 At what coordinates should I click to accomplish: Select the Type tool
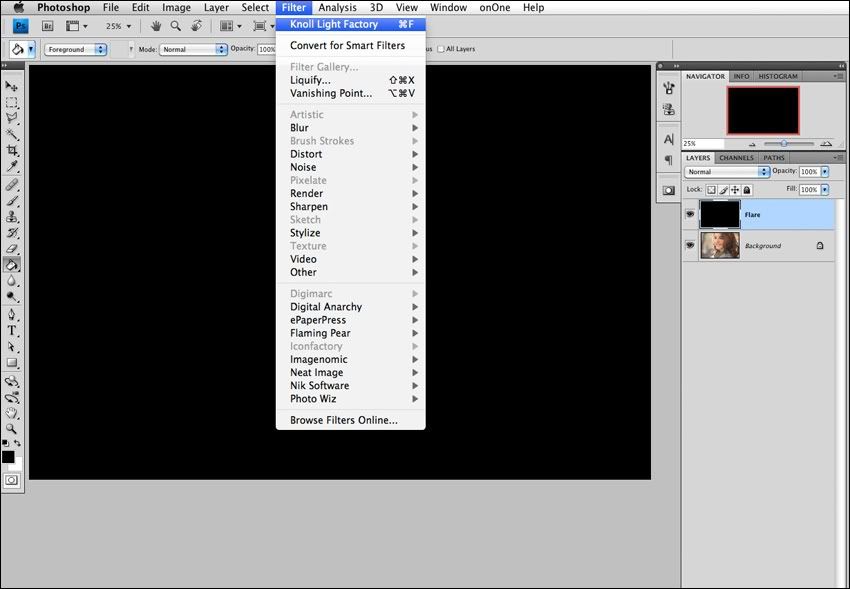11,331
